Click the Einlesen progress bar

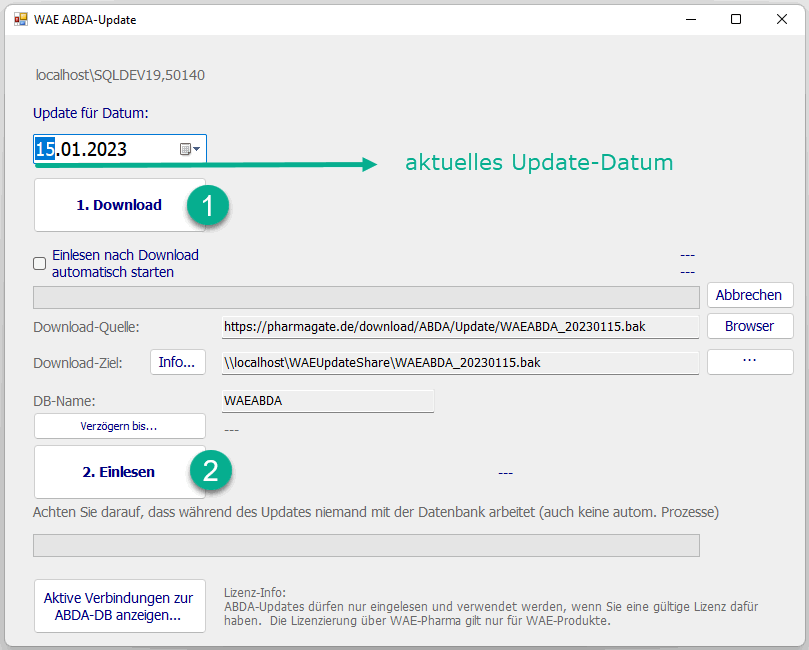pos(366,545)
